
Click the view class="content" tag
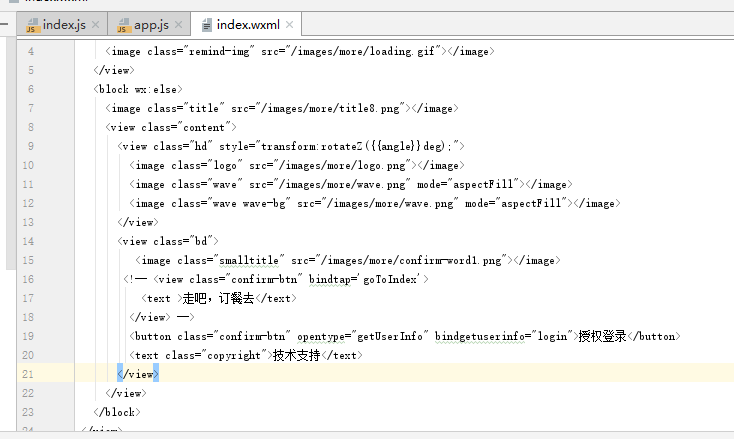tap(171, 127)
